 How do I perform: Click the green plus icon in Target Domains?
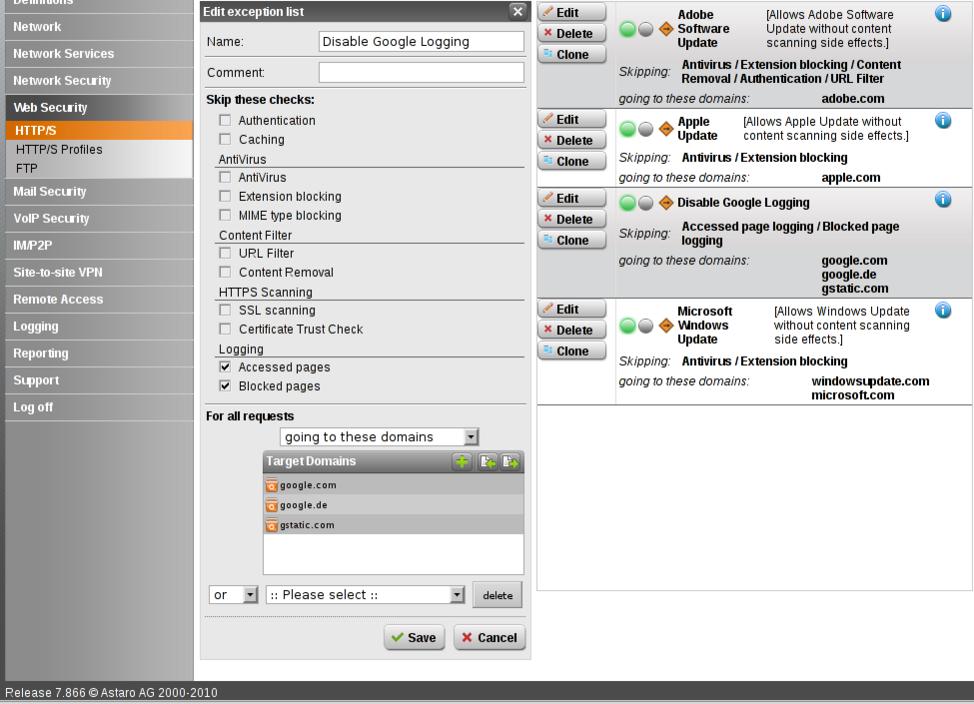pos(461,462)
